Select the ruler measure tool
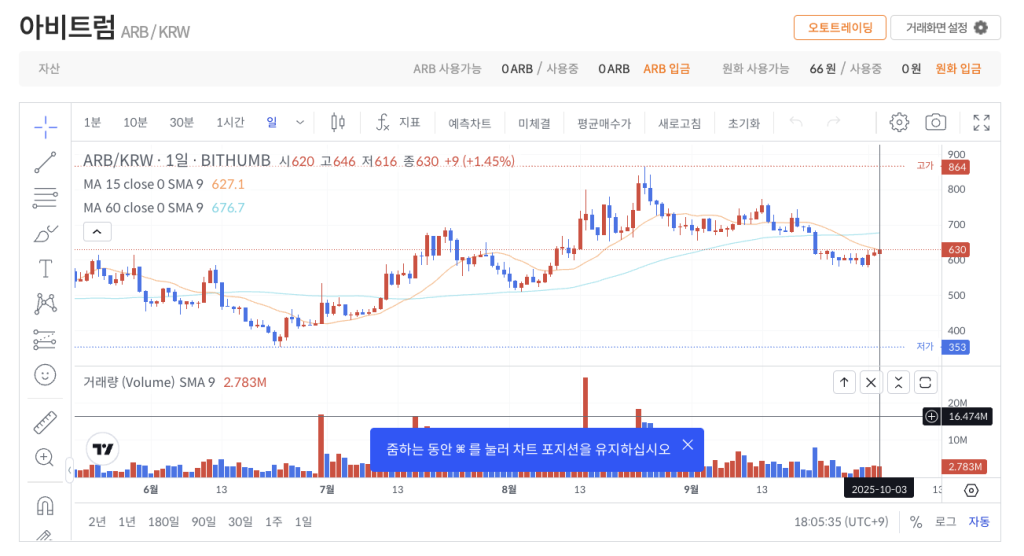Screen dimensions: 1024x556 pyautogui.click(x=45, y=422)
